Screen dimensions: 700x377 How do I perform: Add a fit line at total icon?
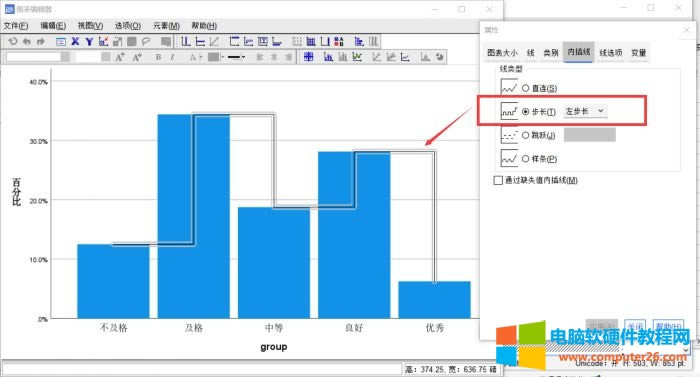point(377,57)
